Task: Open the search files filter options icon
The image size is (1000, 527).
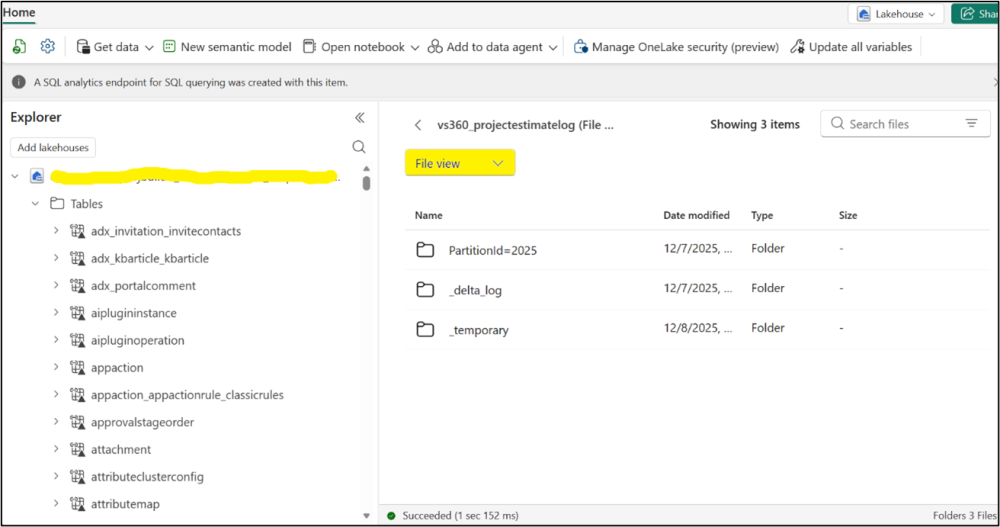Action: coord(970,124)
